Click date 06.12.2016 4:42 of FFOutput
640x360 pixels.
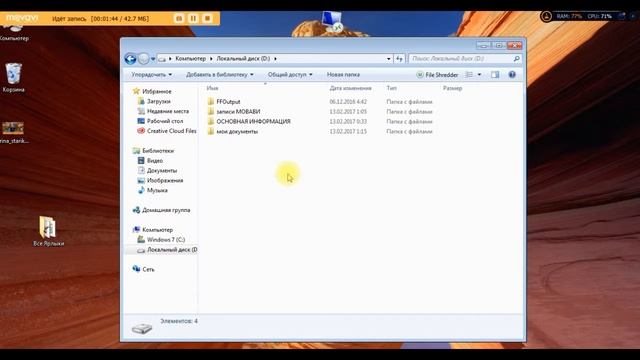click(348, 102)
